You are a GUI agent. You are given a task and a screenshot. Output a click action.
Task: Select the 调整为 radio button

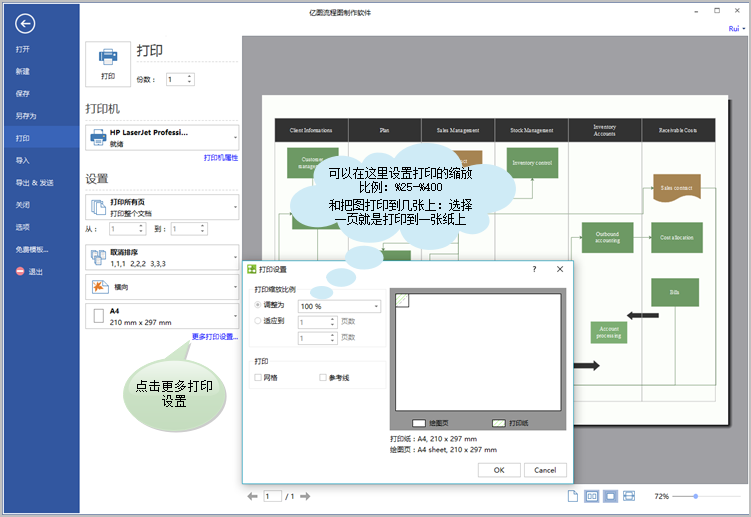(258, 305)
